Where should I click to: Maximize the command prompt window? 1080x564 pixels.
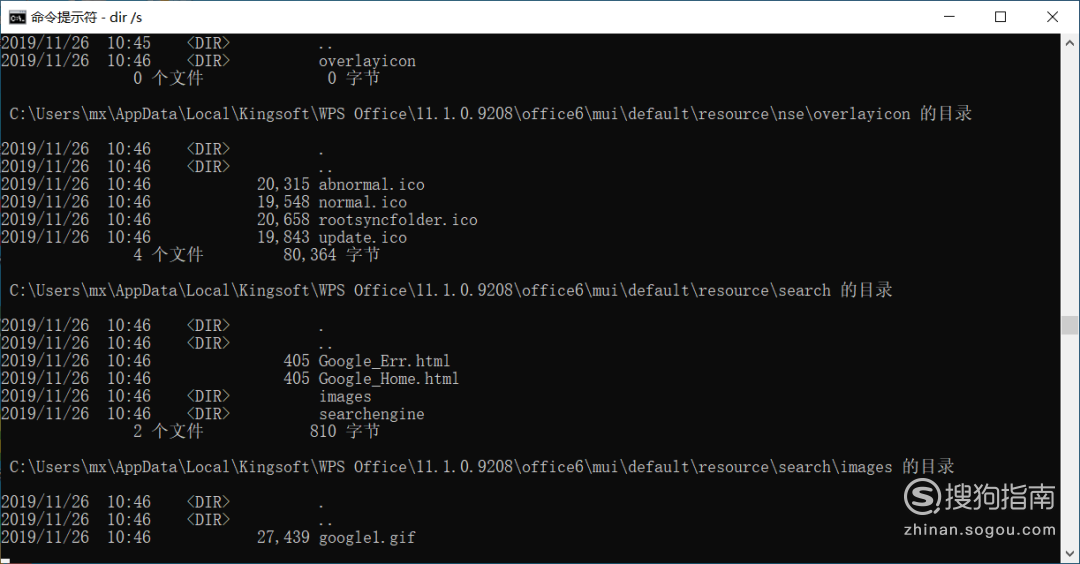1001,17
